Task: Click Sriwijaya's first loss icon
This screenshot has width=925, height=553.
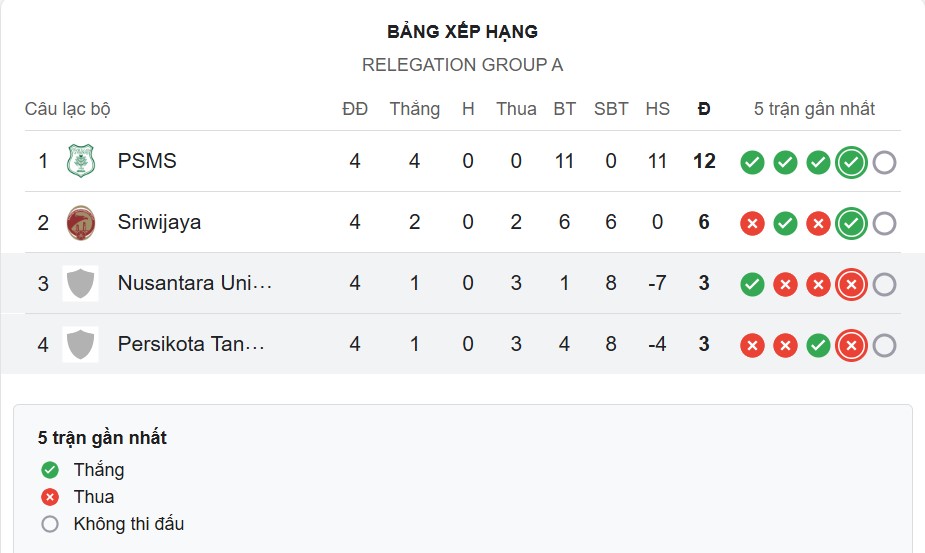Action: coord(752,223)
